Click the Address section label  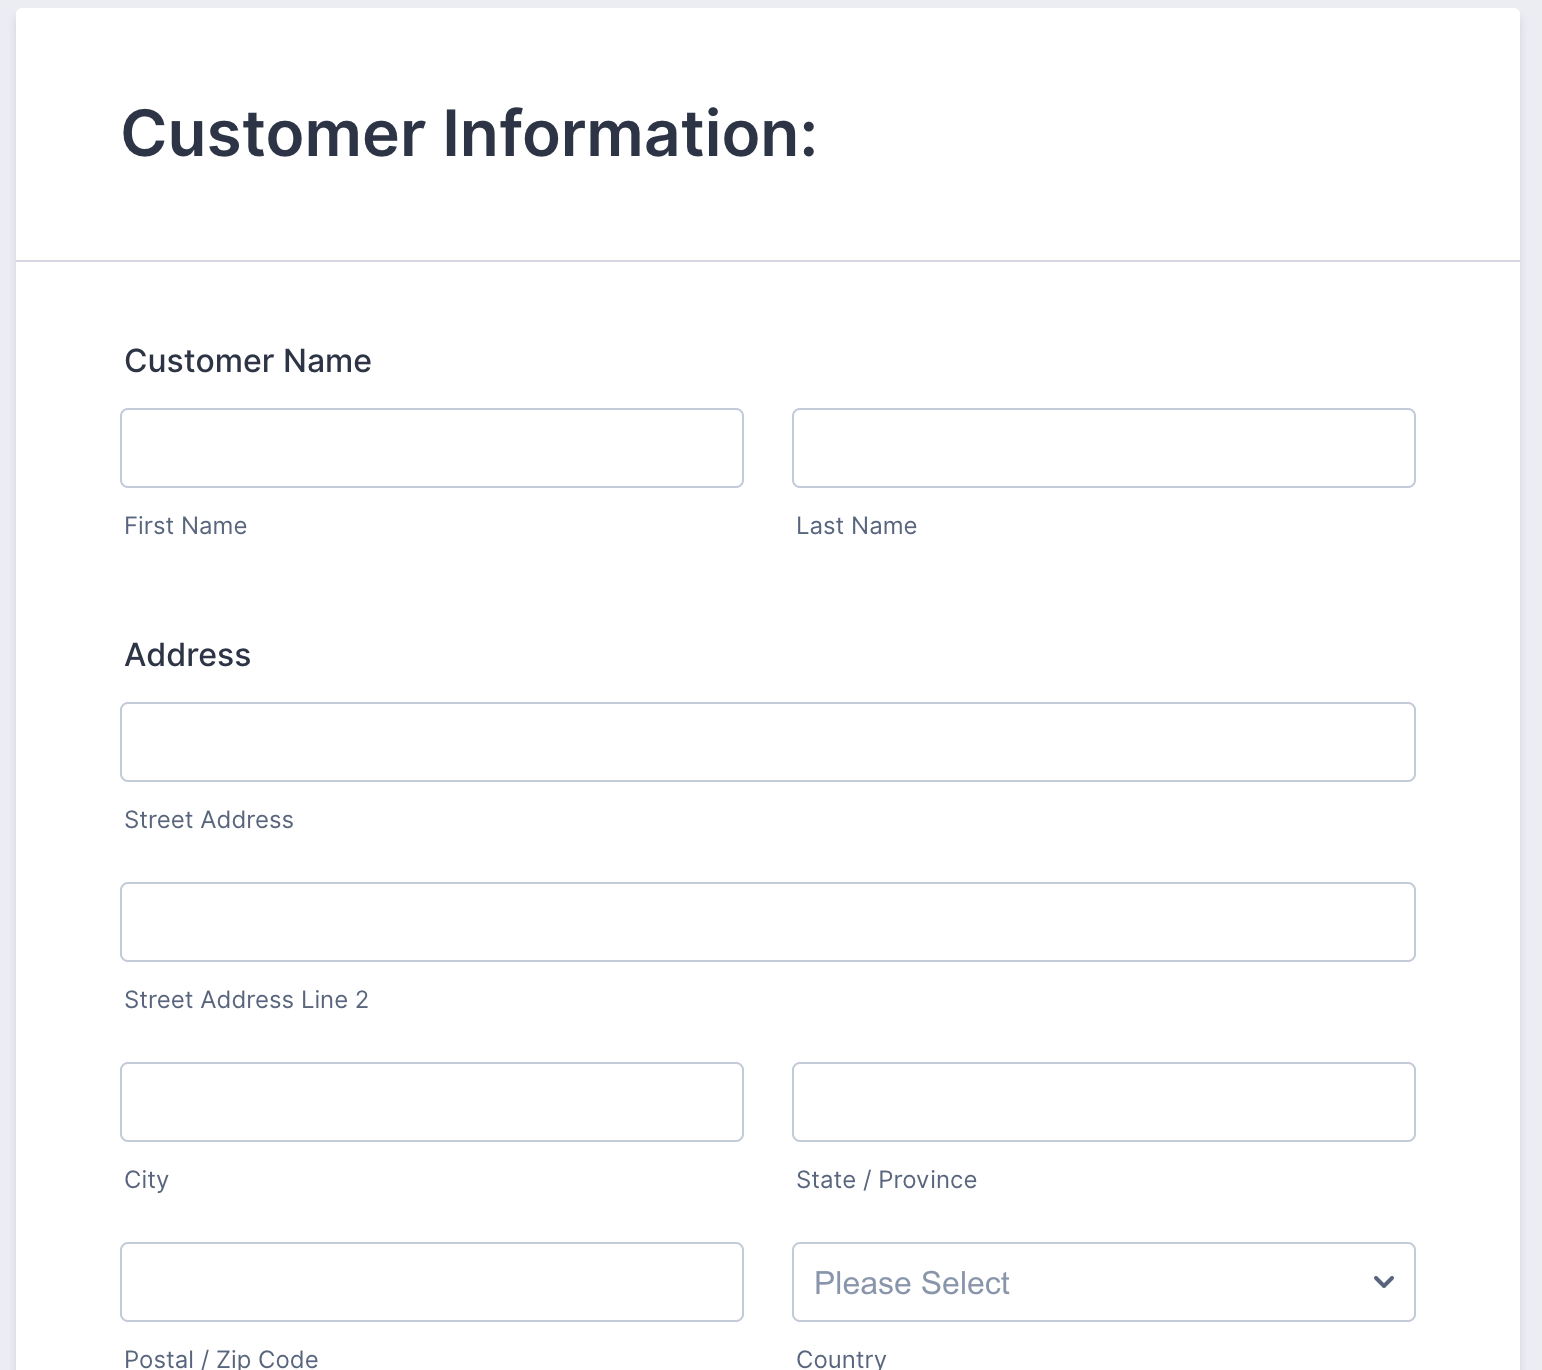tap(187, 655)
